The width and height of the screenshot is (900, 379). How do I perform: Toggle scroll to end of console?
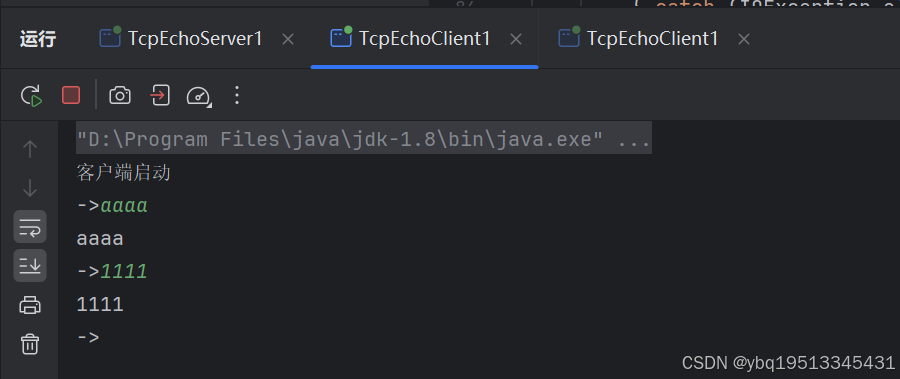30,265
